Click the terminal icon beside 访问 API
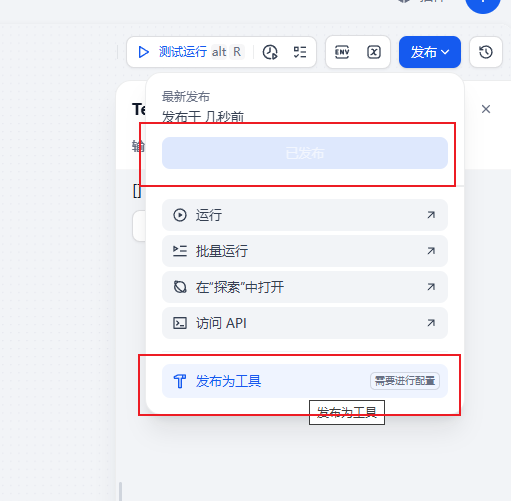Image resolution: width=511 pixels, height=501 pixels. (x=180, y=323)
